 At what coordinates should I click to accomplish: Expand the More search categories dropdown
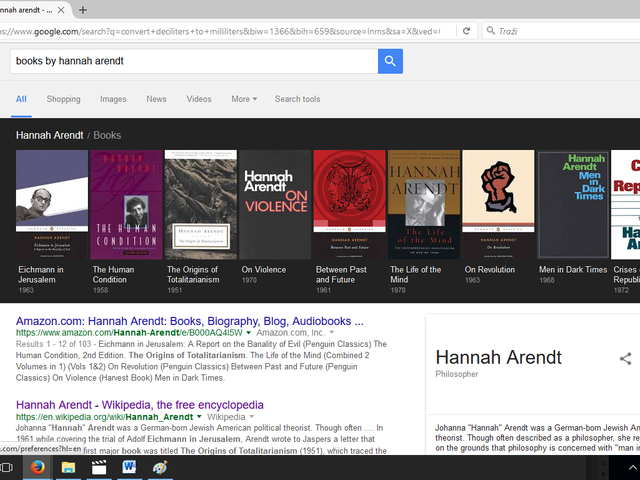pos(244,99)
